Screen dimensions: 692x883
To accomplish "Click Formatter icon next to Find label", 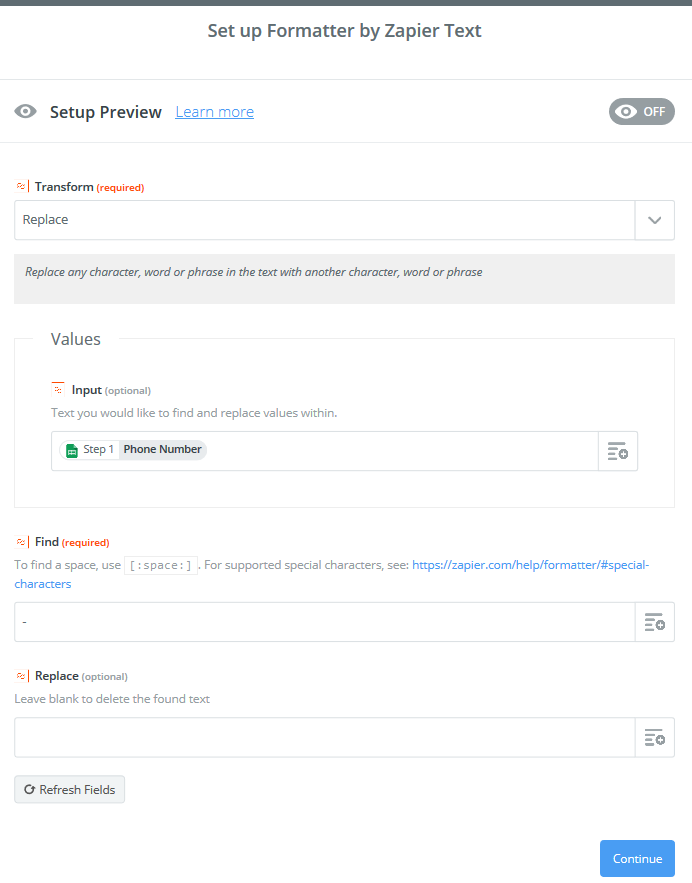I will click(21, 542).
